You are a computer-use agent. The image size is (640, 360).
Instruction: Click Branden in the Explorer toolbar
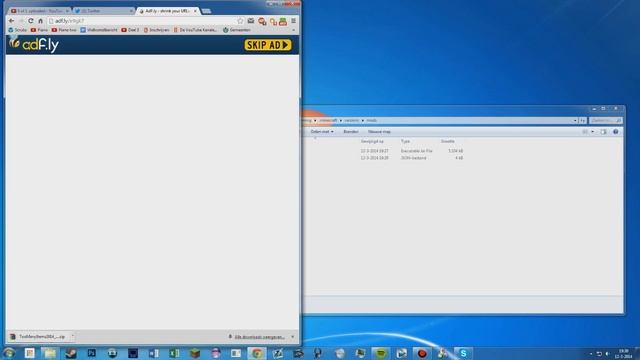point(351,132)
